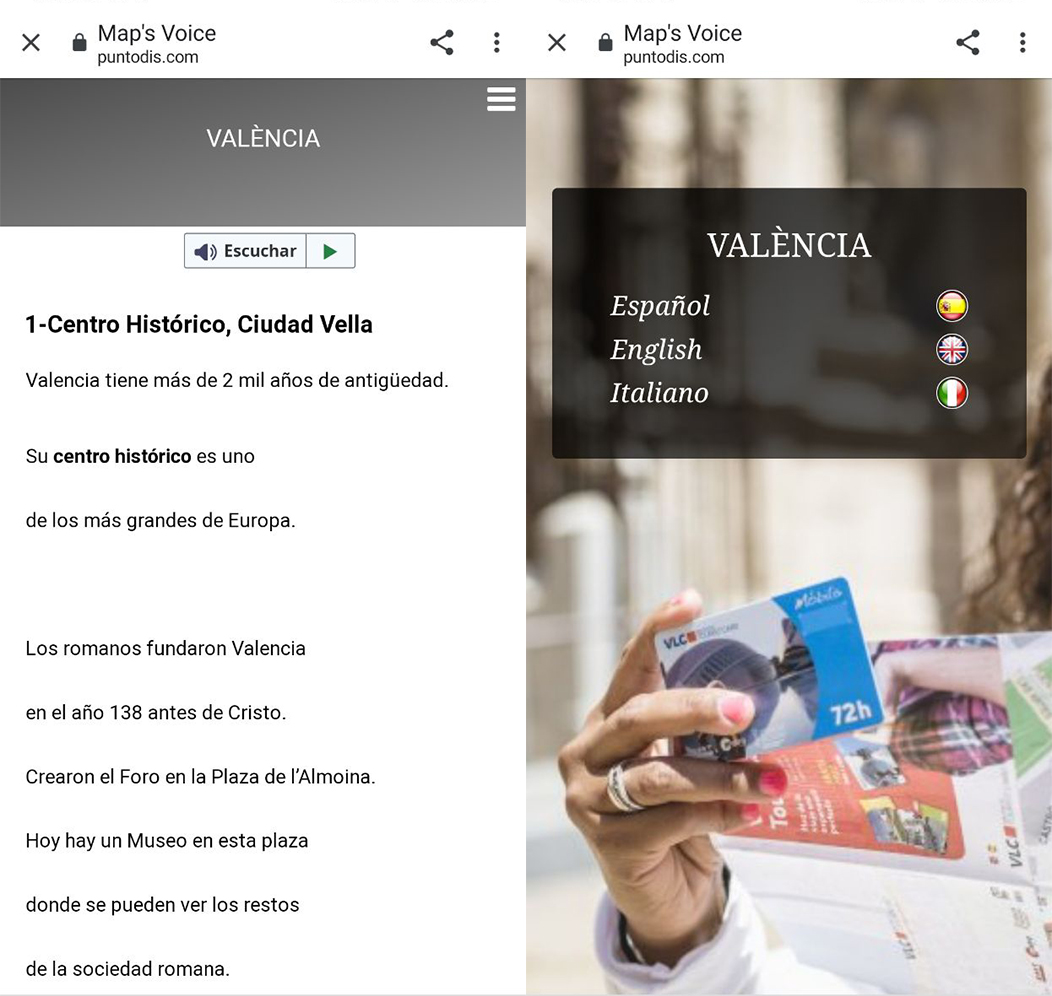The image size is (1052, 996).
Task: Click the 1-Centro Histórico, Ciudad Vella heading
Action: coord(199,325)
